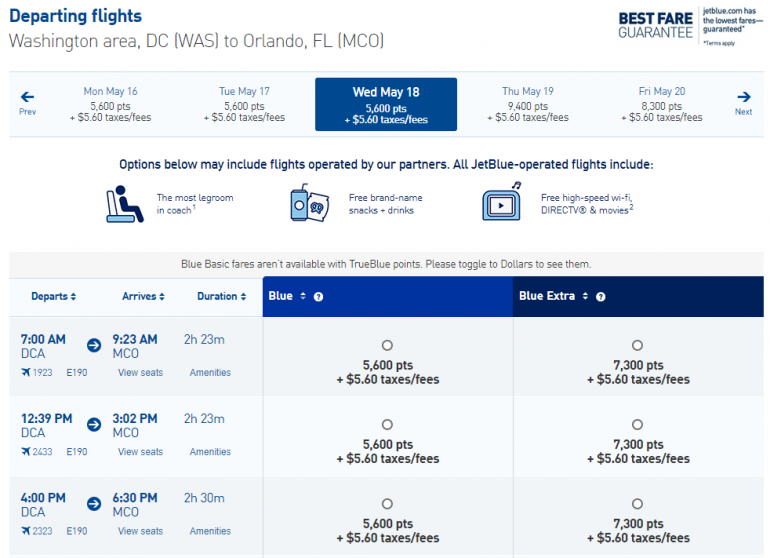Select Blue fare for 7:00 AM flight

point(387,345)
